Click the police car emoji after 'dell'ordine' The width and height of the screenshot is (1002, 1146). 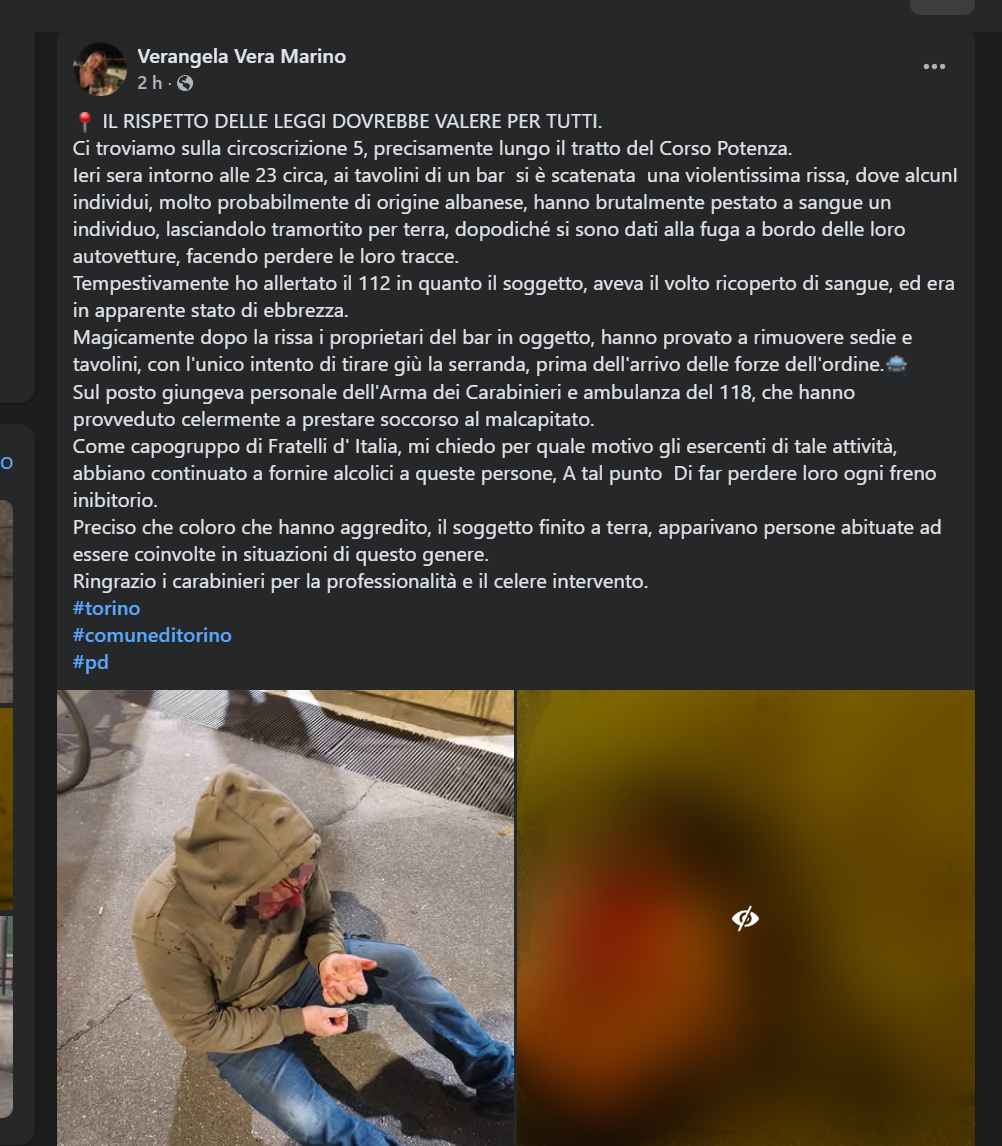[896, 364]
